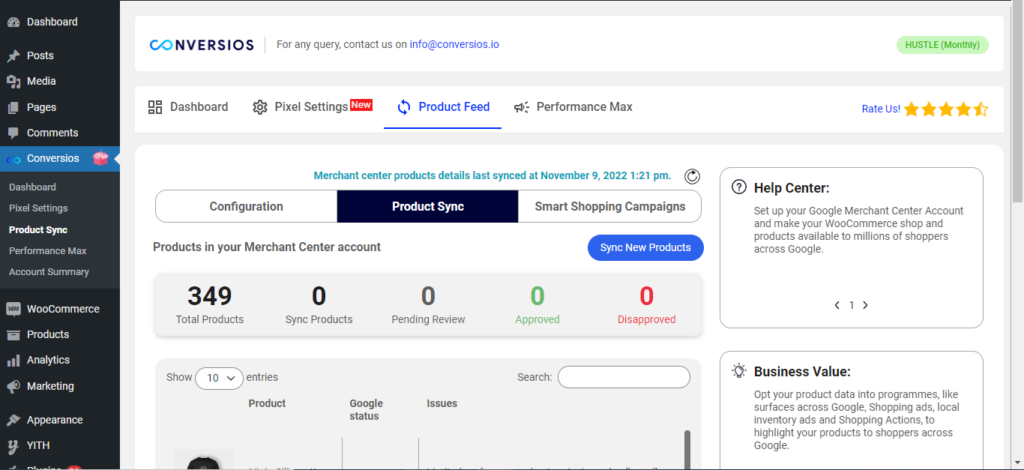Click the red New badge on Pixel Settings
The height and width of the screenshot is (470, 1024).
[361, 104]
